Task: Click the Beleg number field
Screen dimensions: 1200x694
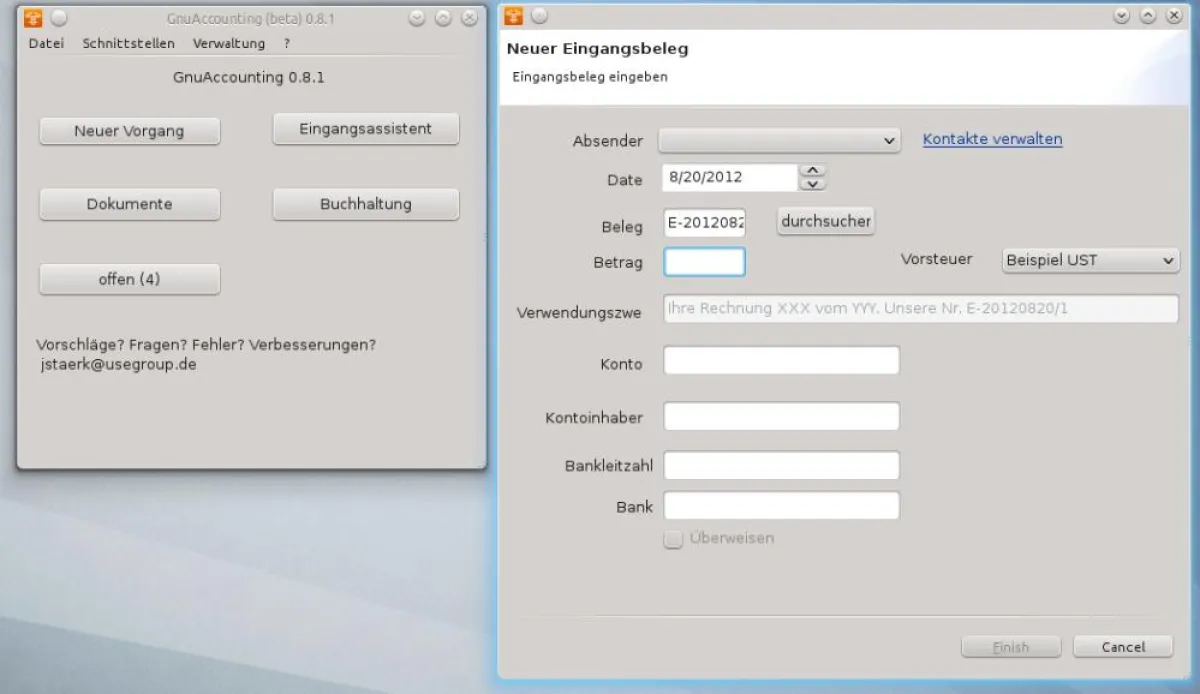Action: pyautogui.click(x=705, y=222)
